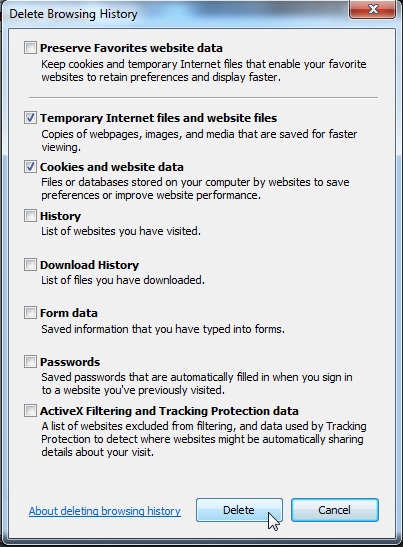This screenshot has width=403, height=547.
Task: Uncheck Temporary Internet files and website files
Action: (x=30, y=118)
